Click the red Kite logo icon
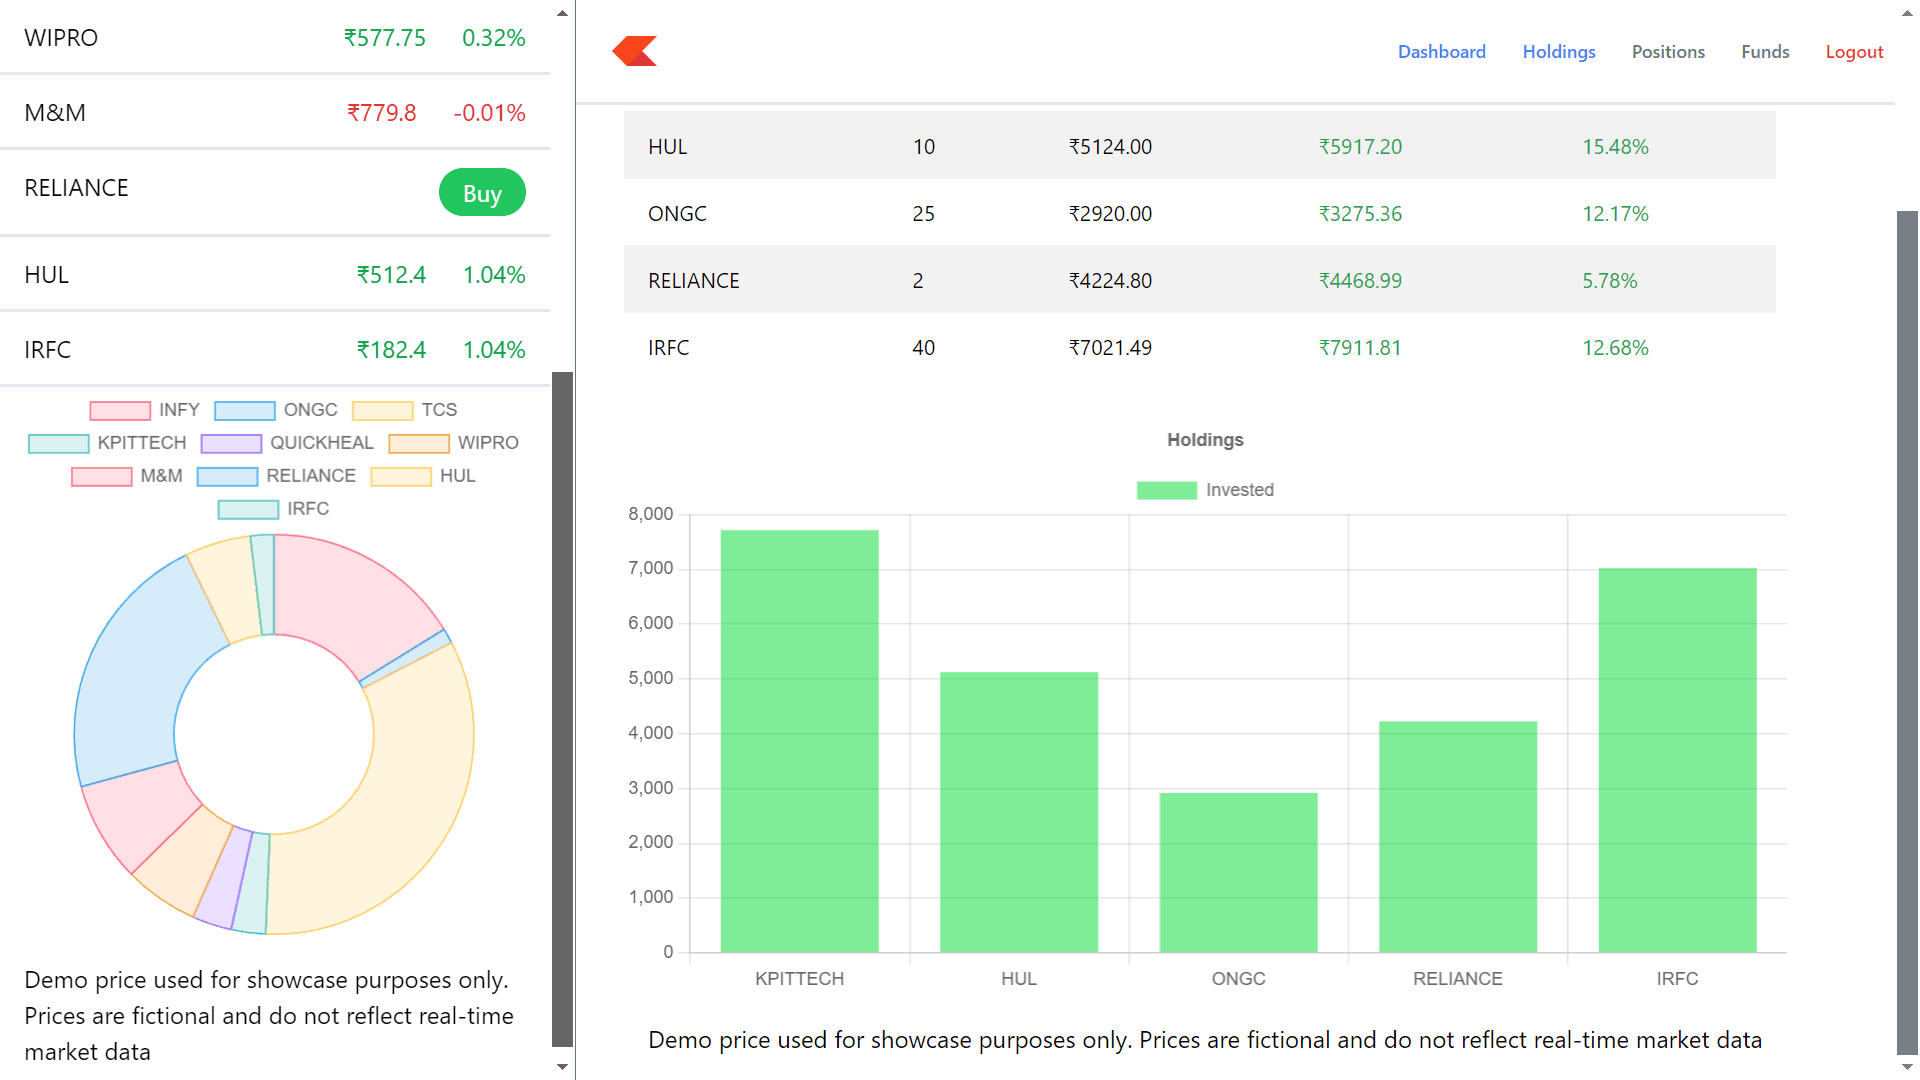1920x1080 pixels. point(634,50)
